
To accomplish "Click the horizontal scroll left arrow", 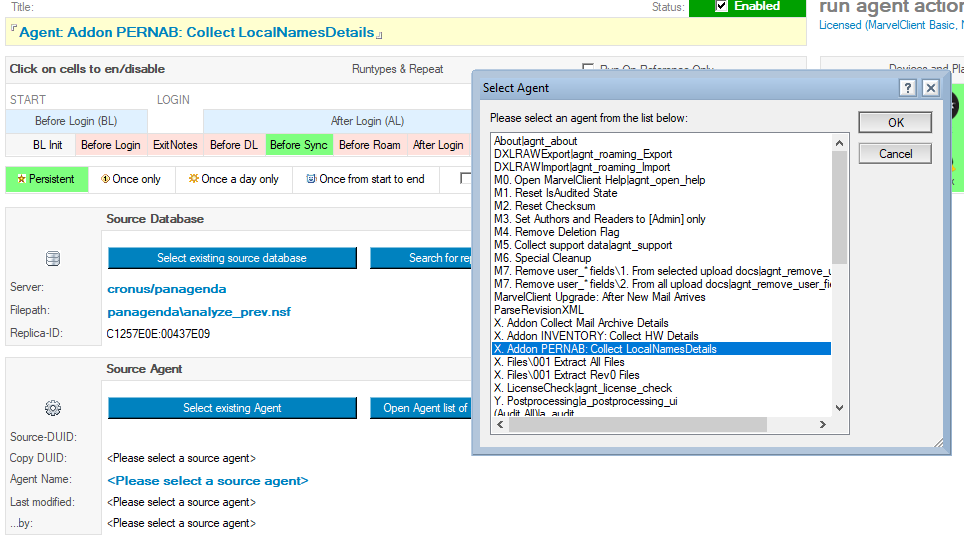I will pyautogui.click(x=500, y=424).
